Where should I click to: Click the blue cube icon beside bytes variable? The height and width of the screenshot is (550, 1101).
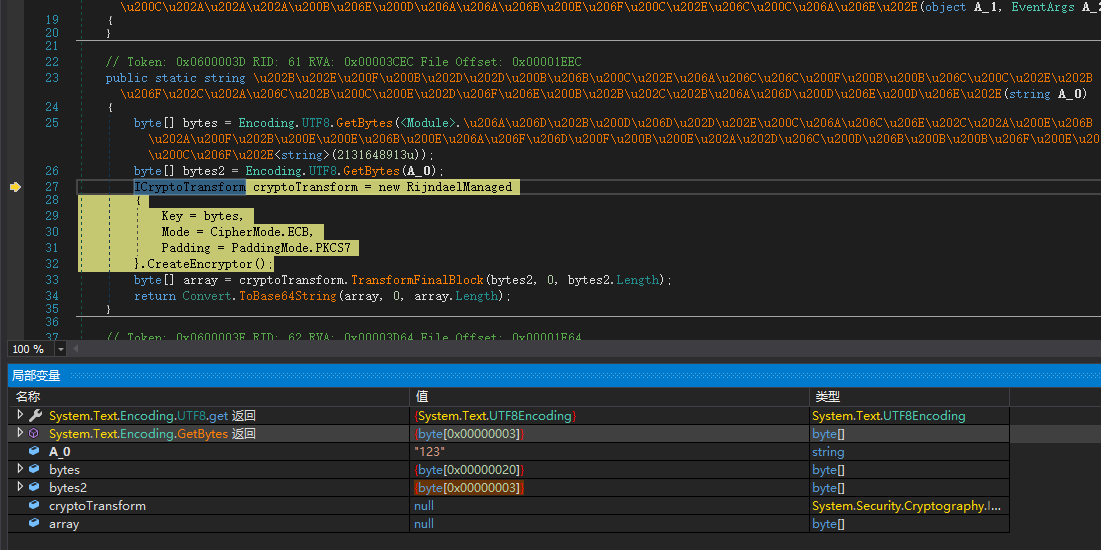tap(35, 470)
